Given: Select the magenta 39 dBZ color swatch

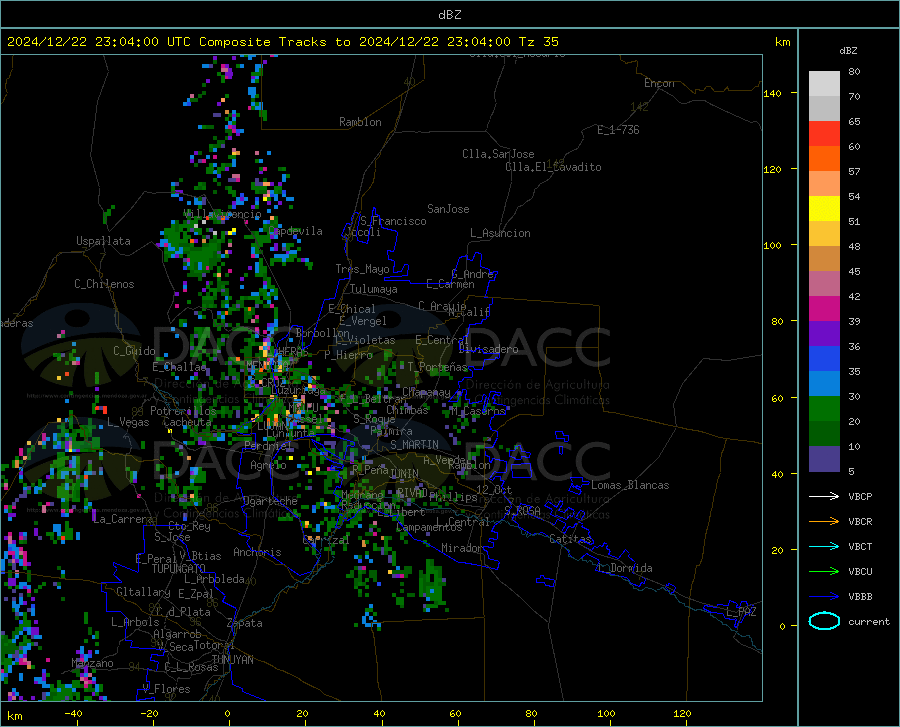Looking at the screenshot, I should pos(824,309).
